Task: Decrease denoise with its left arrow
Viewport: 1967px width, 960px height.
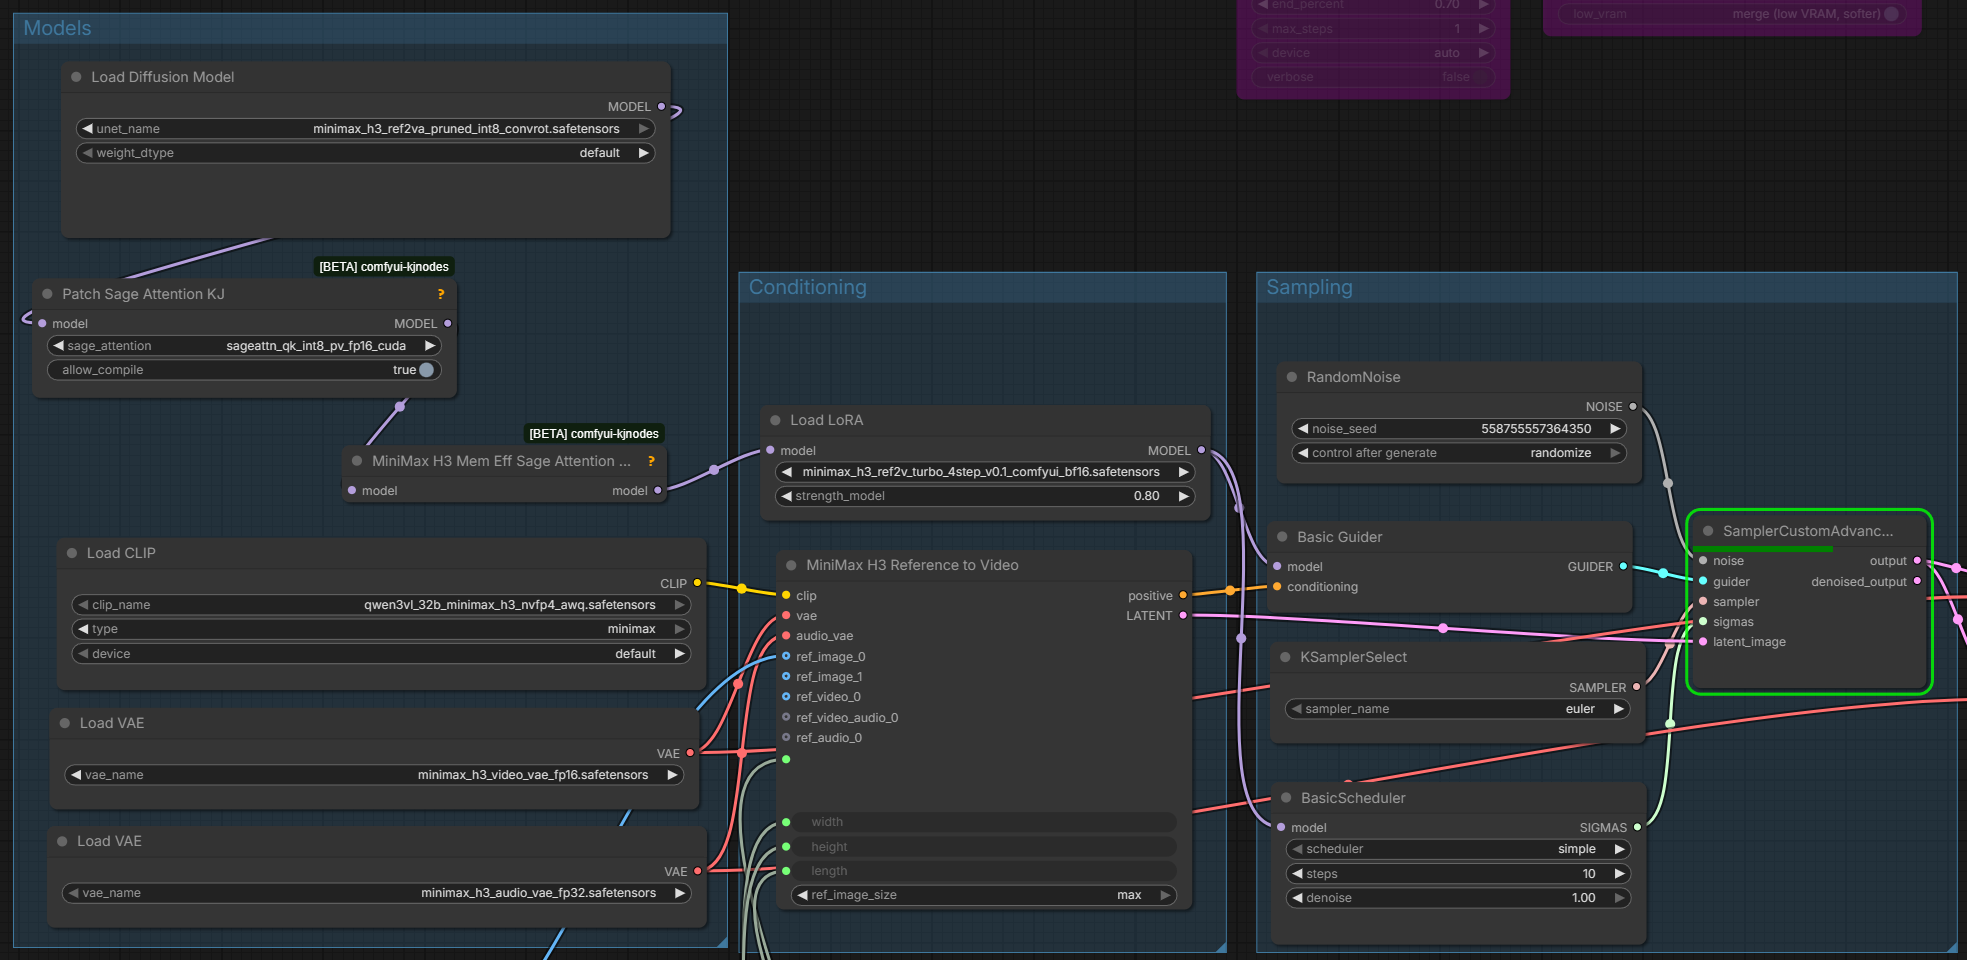Action: point(1297,898)
